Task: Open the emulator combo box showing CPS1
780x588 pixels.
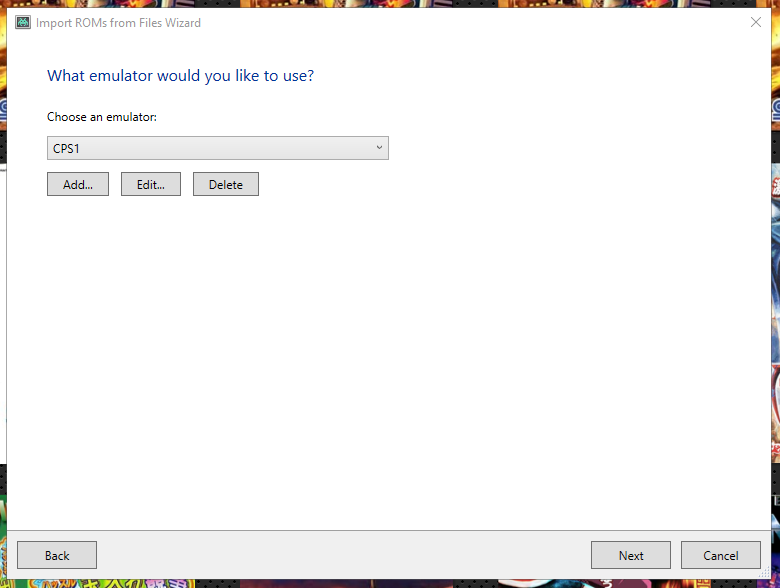Action: click(218, 148)
